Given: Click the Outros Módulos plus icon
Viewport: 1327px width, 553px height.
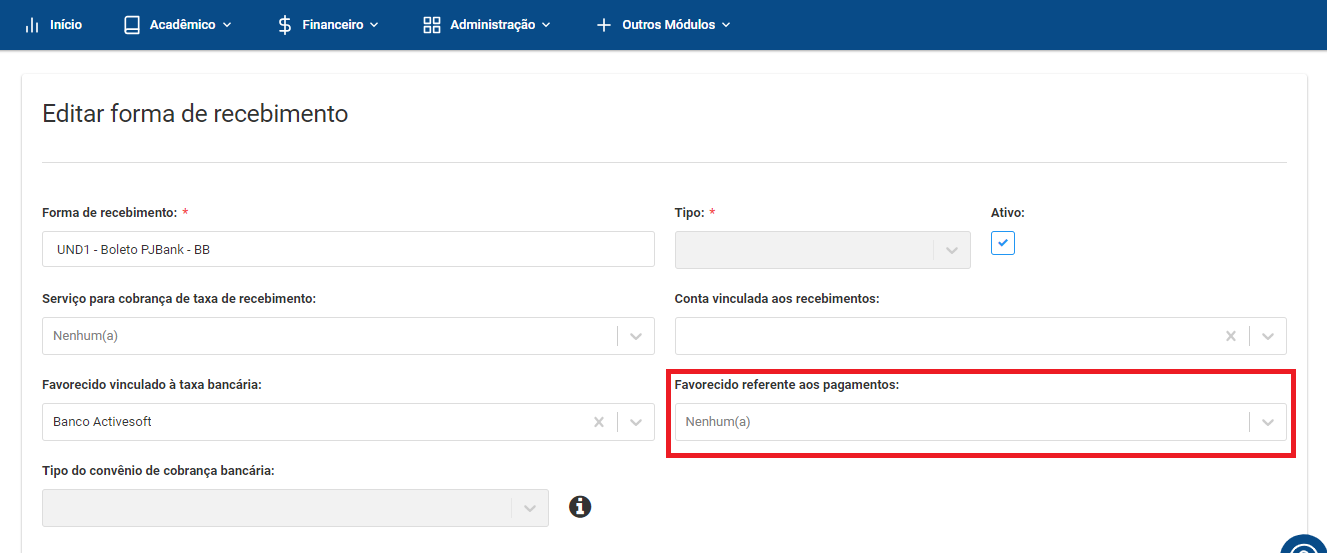Looking at the screenshot, I should click(603, 25).
